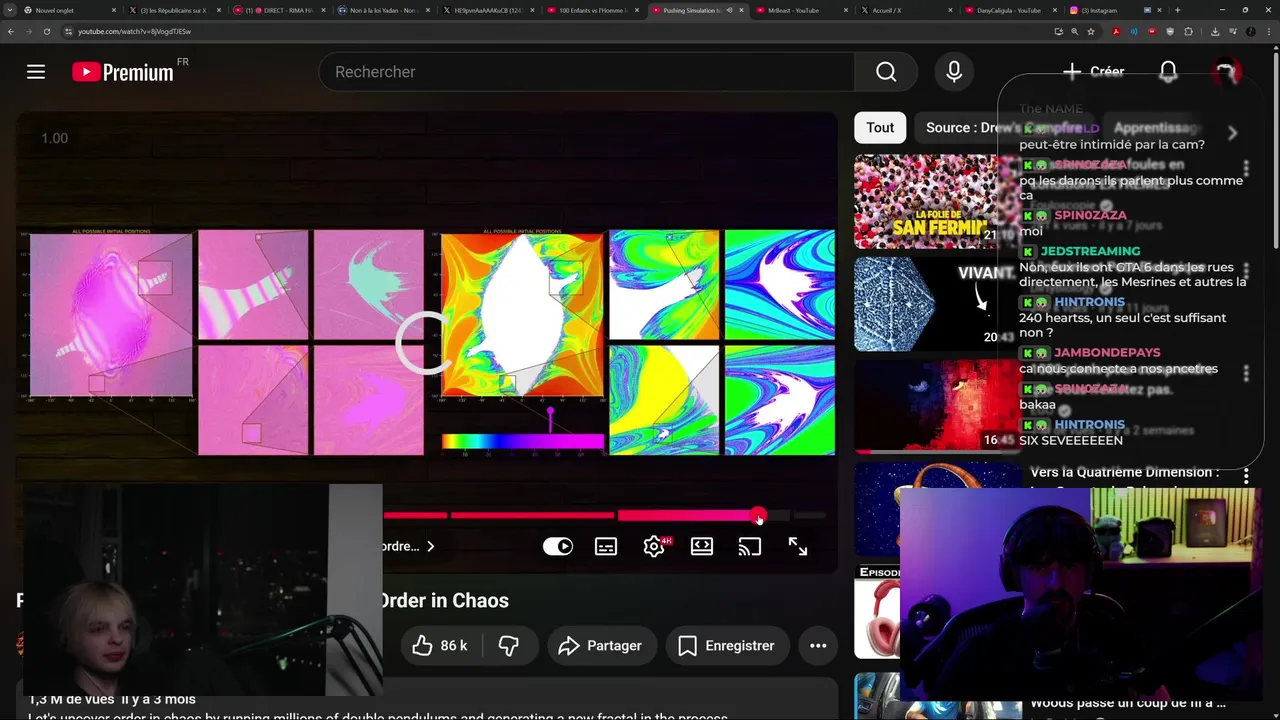Open the notifications bell
The image size is (1280, 720).
tap(1168, 72)
